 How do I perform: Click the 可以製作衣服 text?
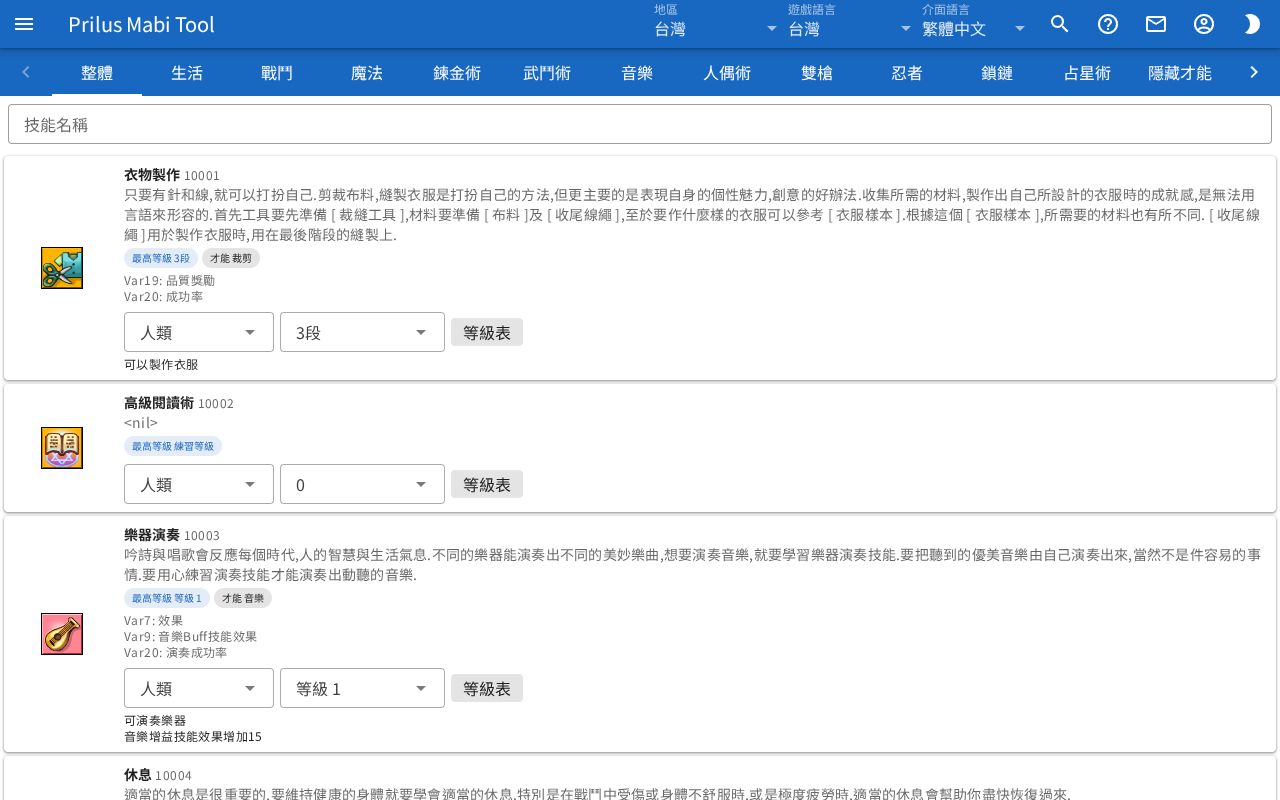pyautogui.click(x=161, y=364)
